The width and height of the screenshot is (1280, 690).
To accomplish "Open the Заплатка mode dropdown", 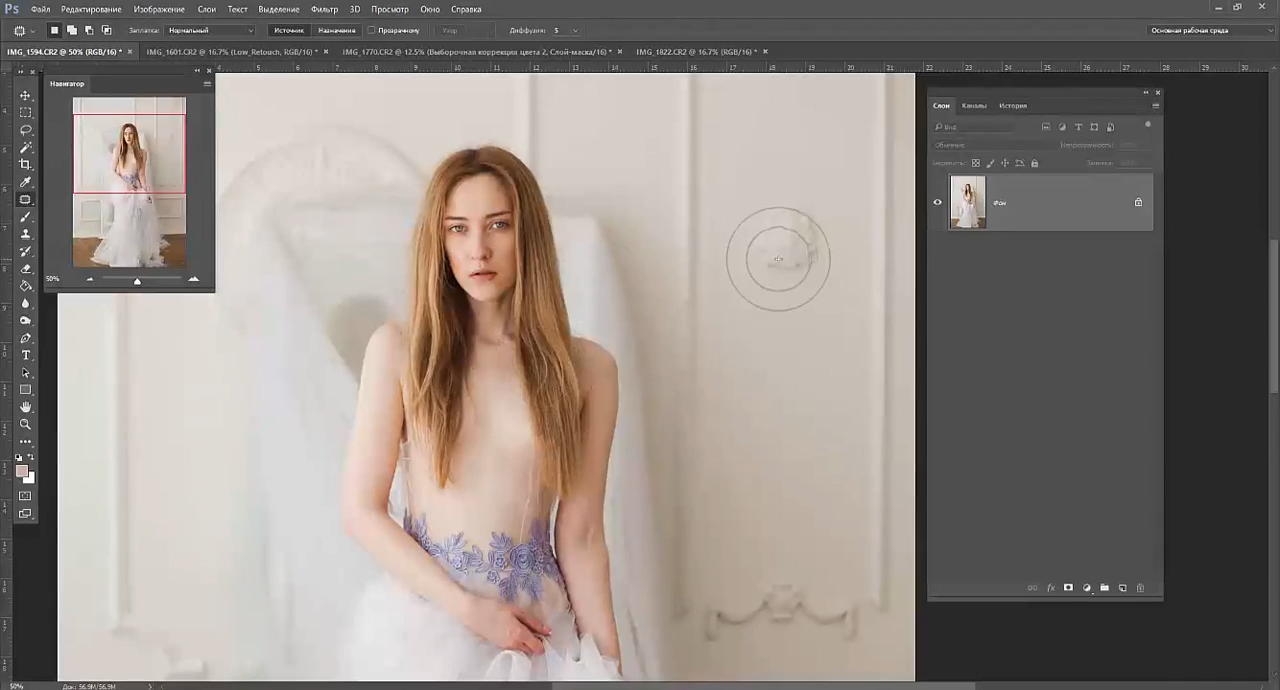I will (210, 30).
